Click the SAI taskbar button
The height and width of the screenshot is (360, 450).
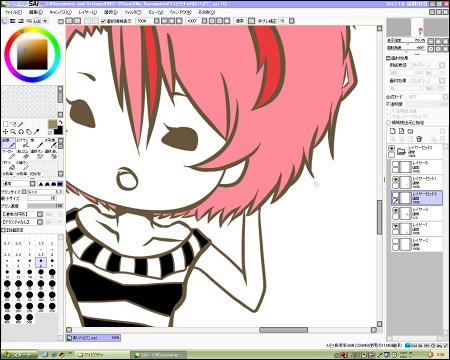[157, 355]
